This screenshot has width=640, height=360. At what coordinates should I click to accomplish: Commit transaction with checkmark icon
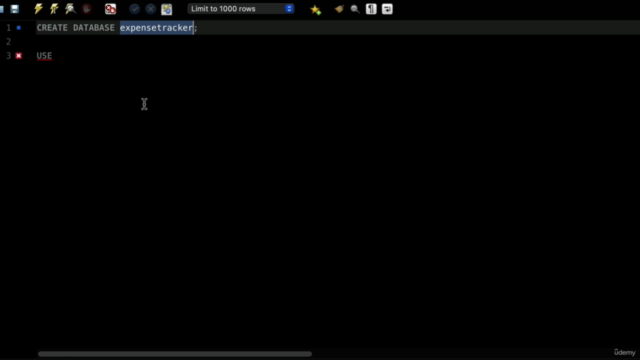134,9
